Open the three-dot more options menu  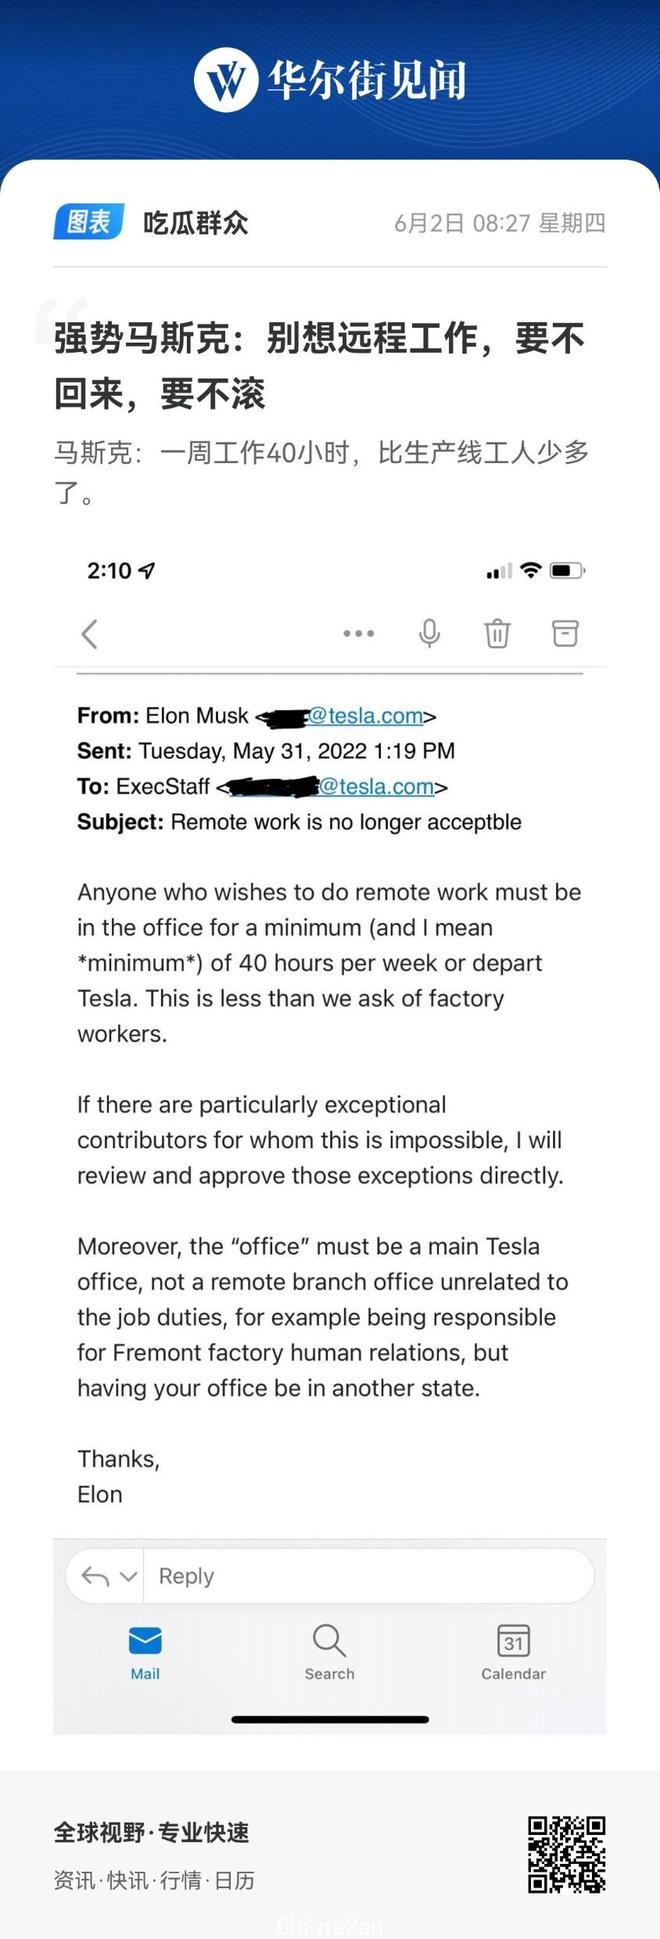358,633
